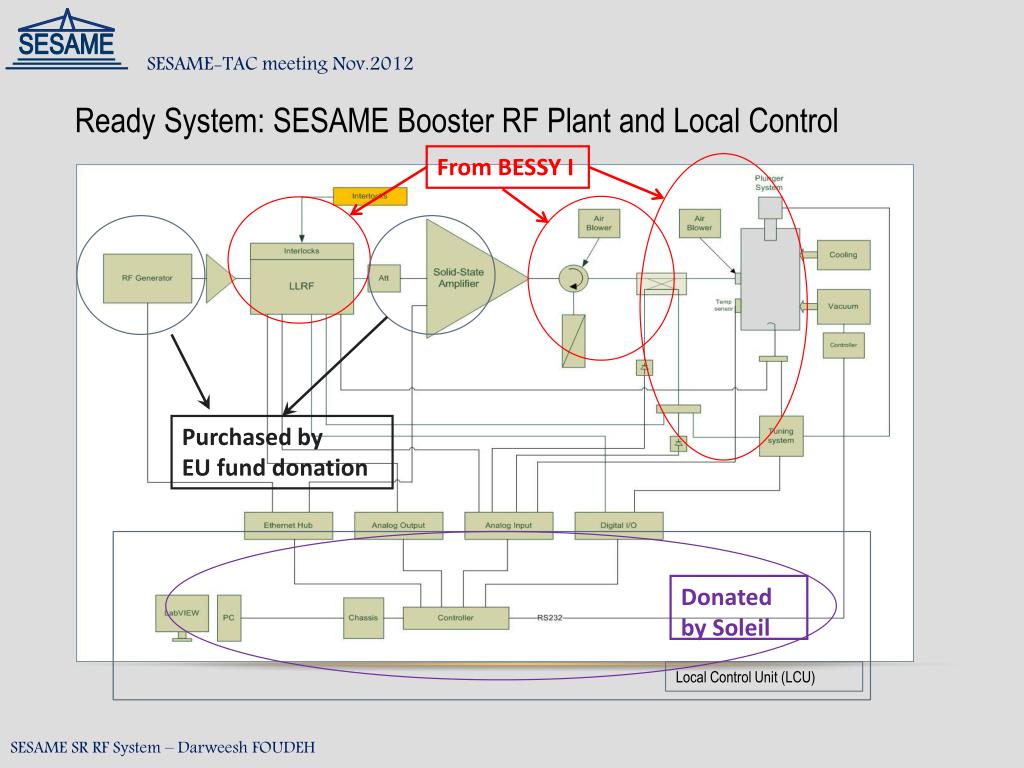
Task: Click the Cooling block
Action: 843,255
